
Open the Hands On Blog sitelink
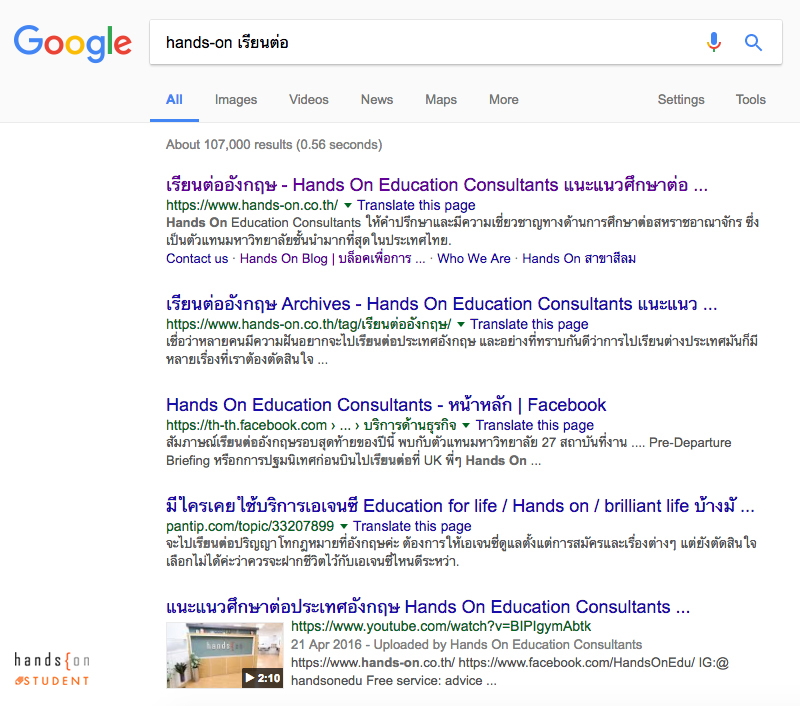333,259
